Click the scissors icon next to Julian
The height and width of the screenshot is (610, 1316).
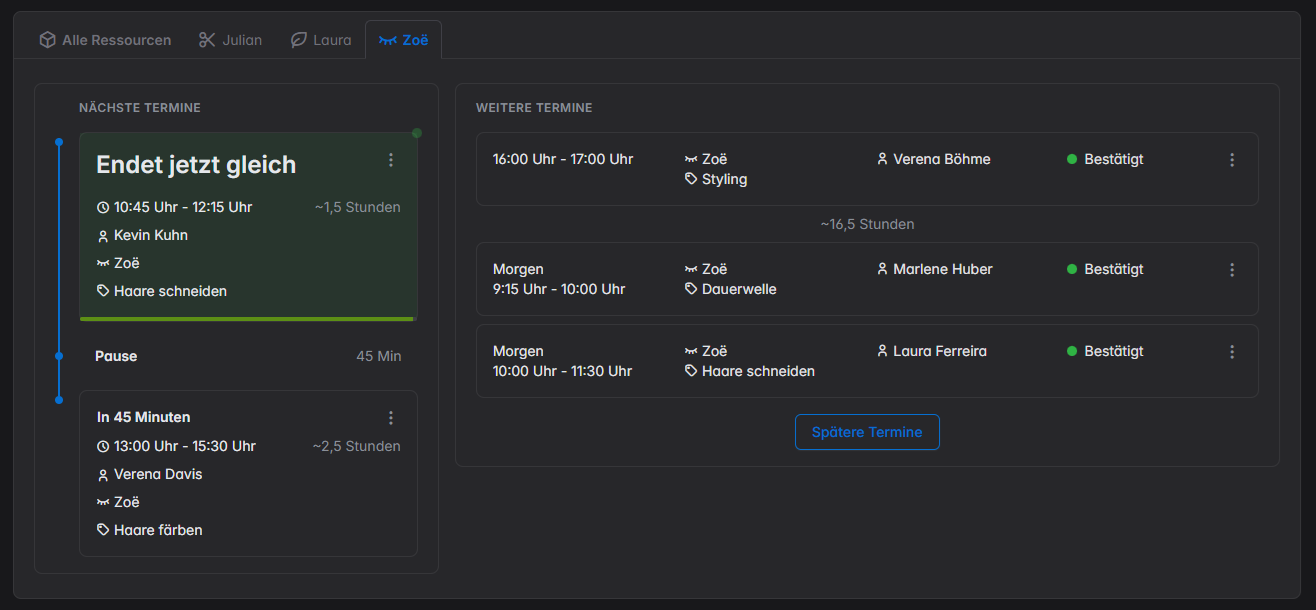(x=207, y=40)
